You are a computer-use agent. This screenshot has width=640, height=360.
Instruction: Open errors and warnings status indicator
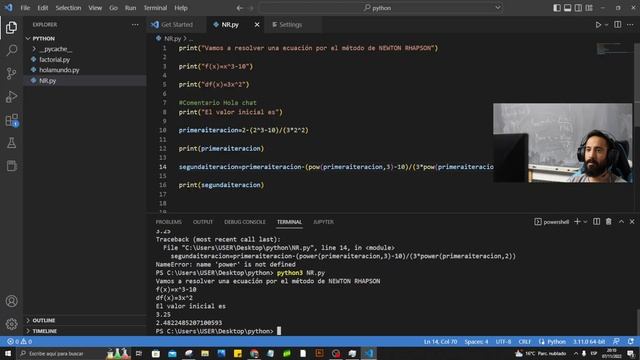19,342
